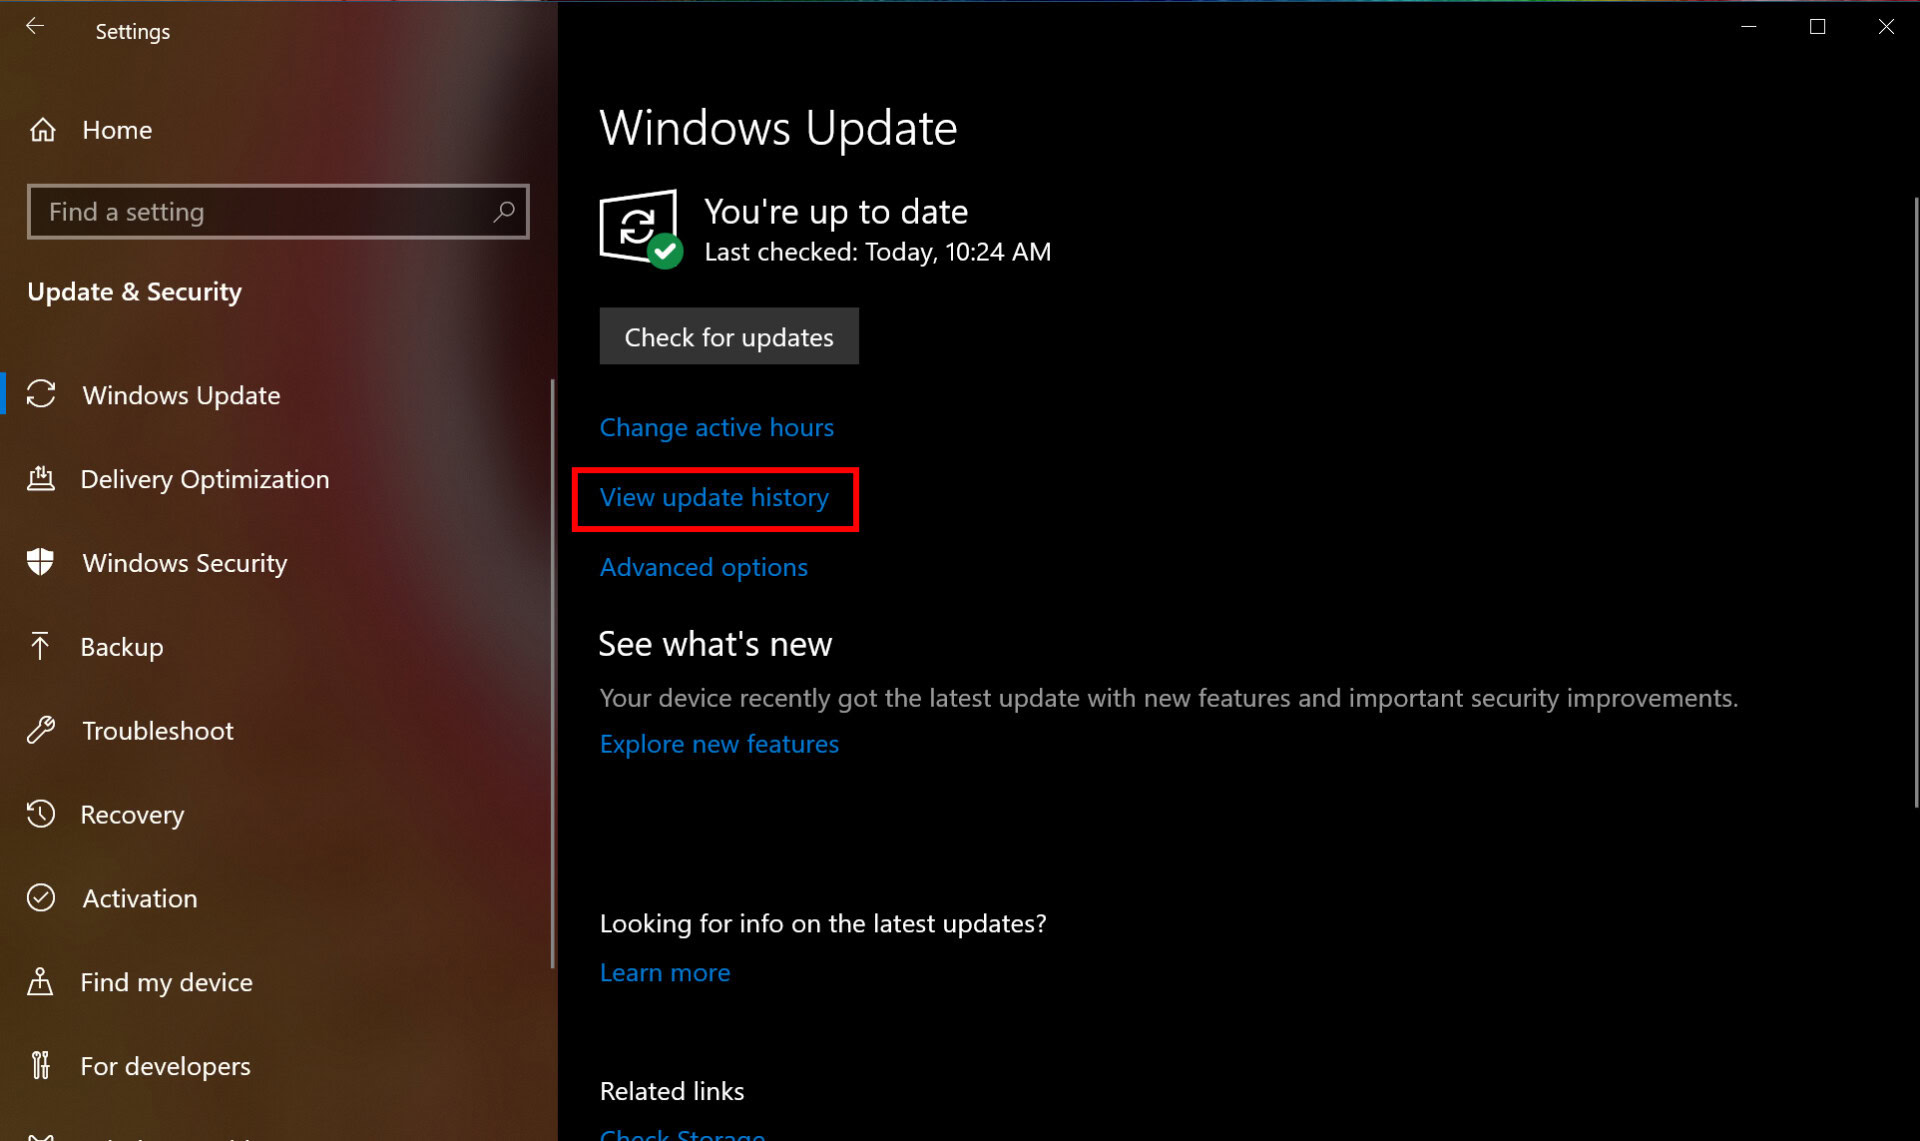
Task: Click the Home menu icon
Action: pyautogui.click(x=42, y=128)
